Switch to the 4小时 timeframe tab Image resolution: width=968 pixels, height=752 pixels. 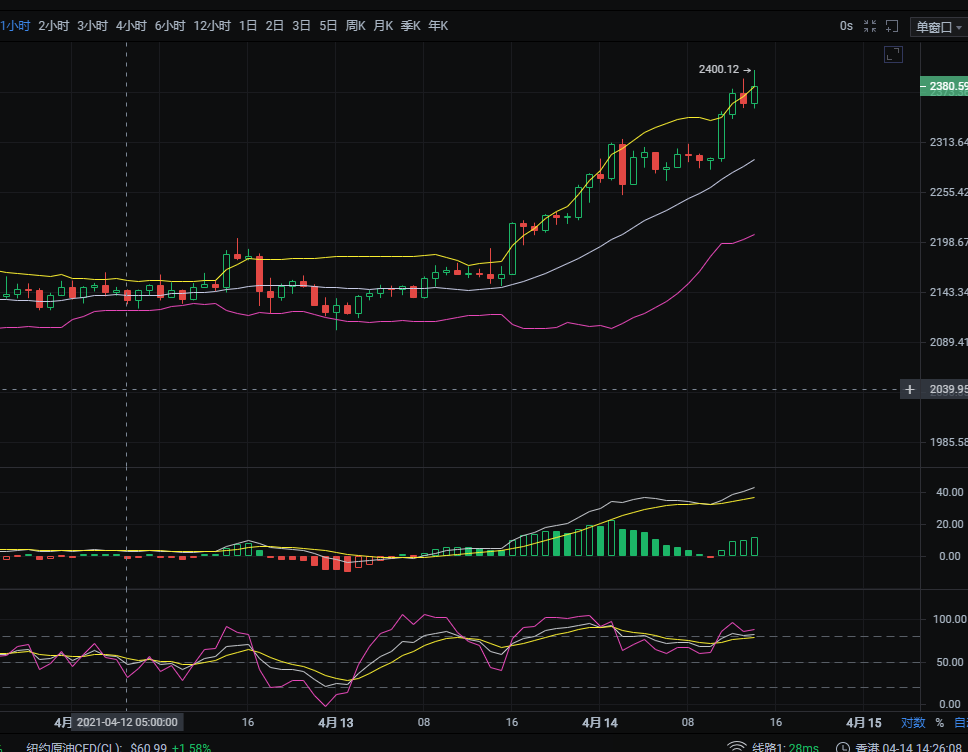pyautogui.click(x=131, y=26)
